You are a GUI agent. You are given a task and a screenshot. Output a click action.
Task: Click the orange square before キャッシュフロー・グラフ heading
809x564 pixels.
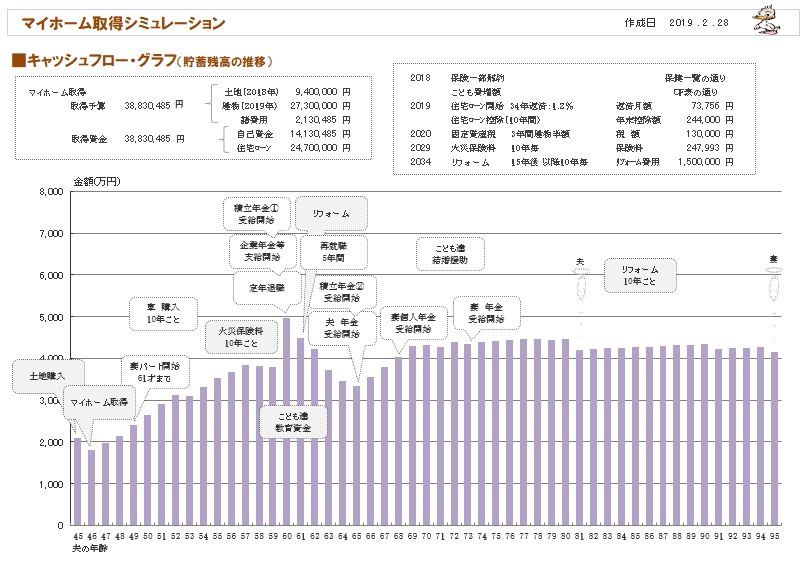click(x=17, y=61)
